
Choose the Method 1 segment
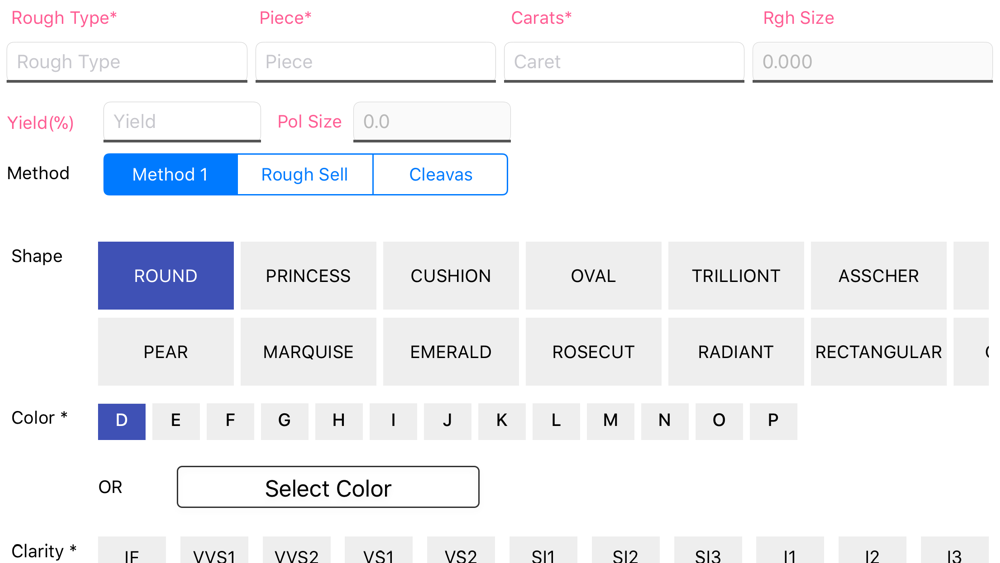pyautogui.click(x=170, y=174)
